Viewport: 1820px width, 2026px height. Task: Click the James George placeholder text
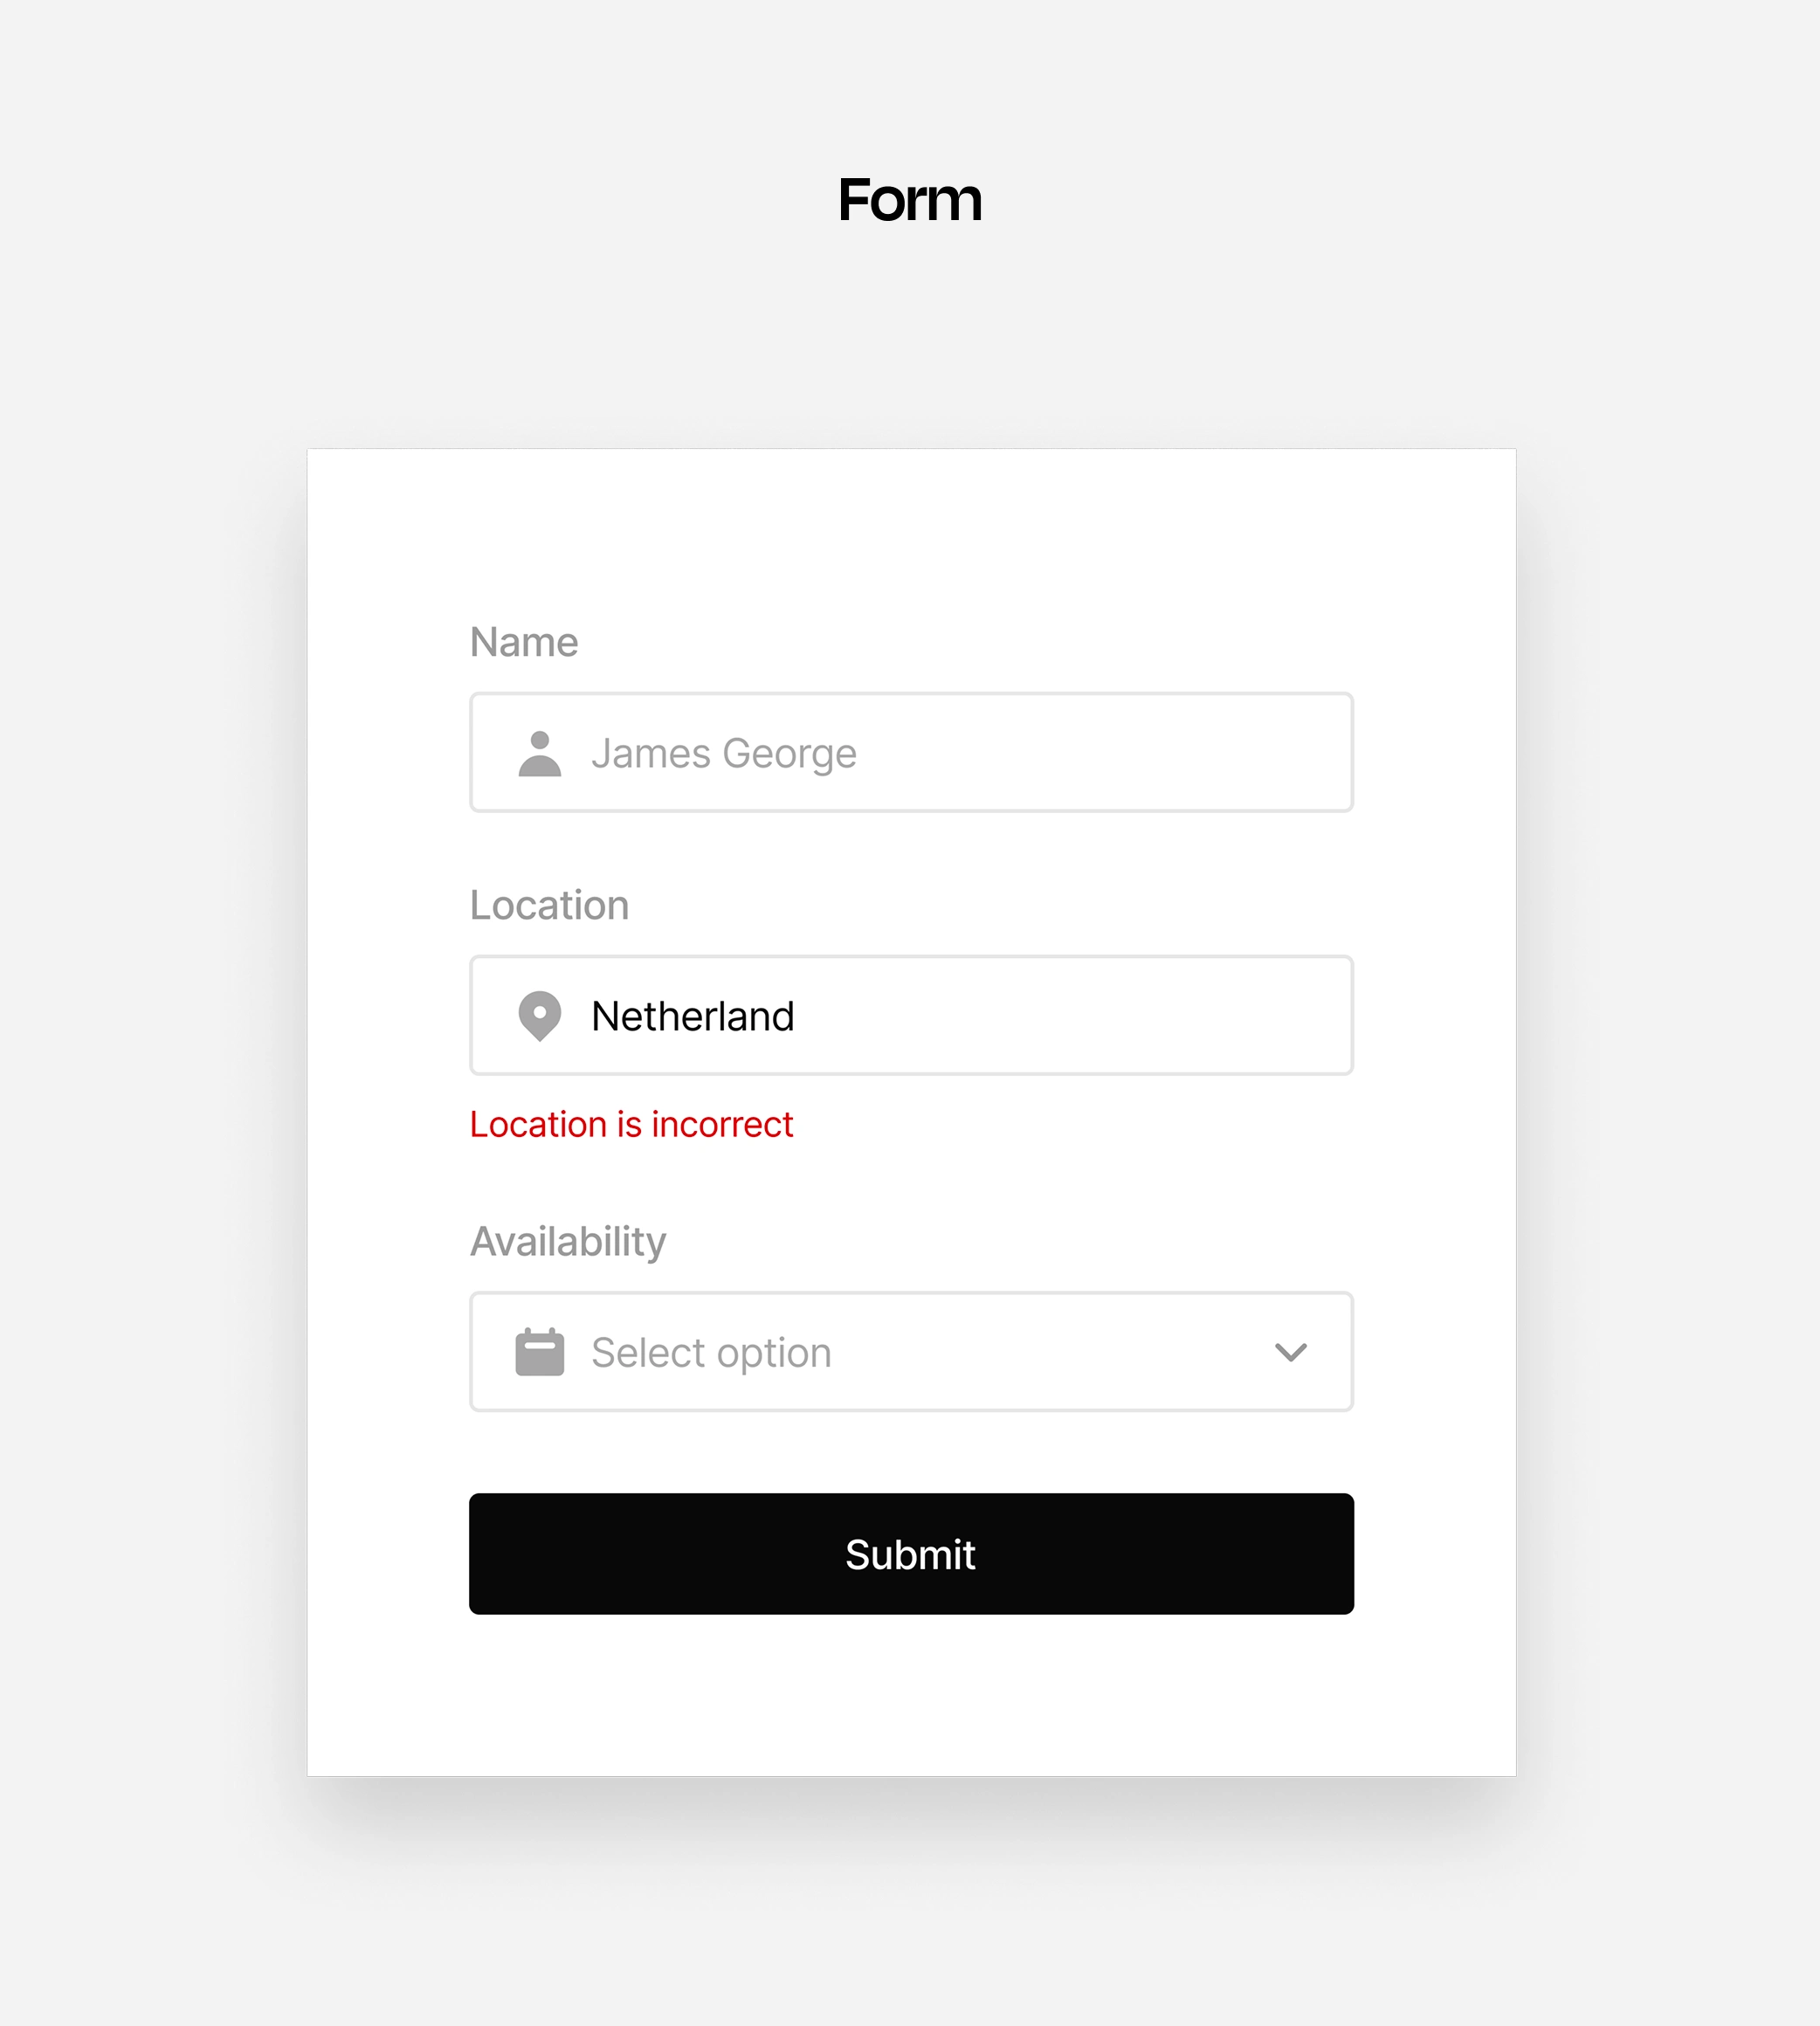coord(723,753)
